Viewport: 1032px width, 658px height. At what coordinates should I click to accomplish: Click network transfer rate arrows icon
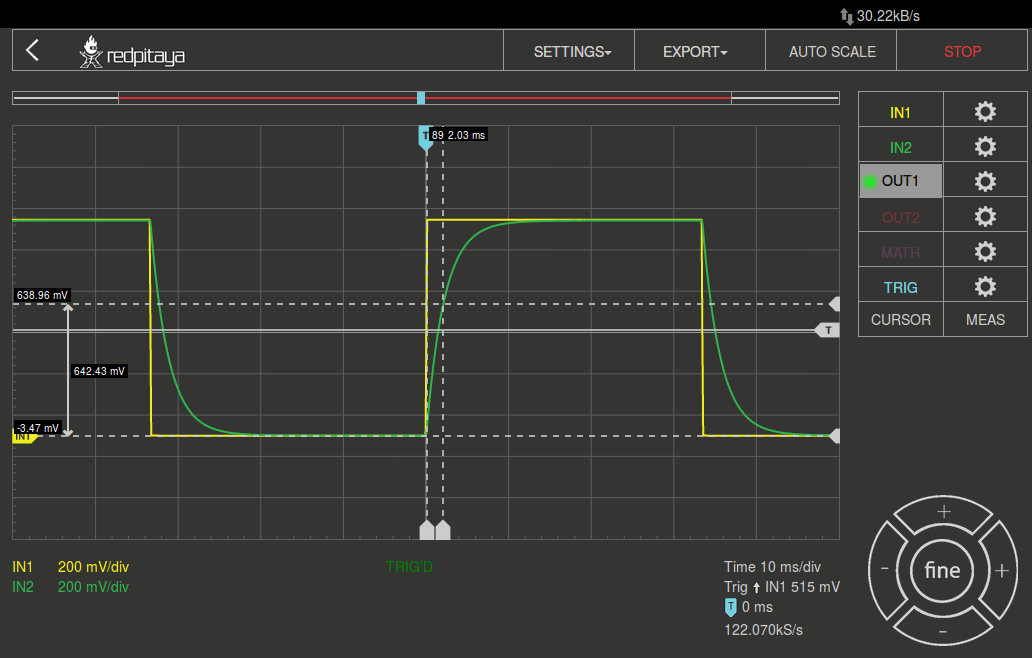(x=846, y=16)
